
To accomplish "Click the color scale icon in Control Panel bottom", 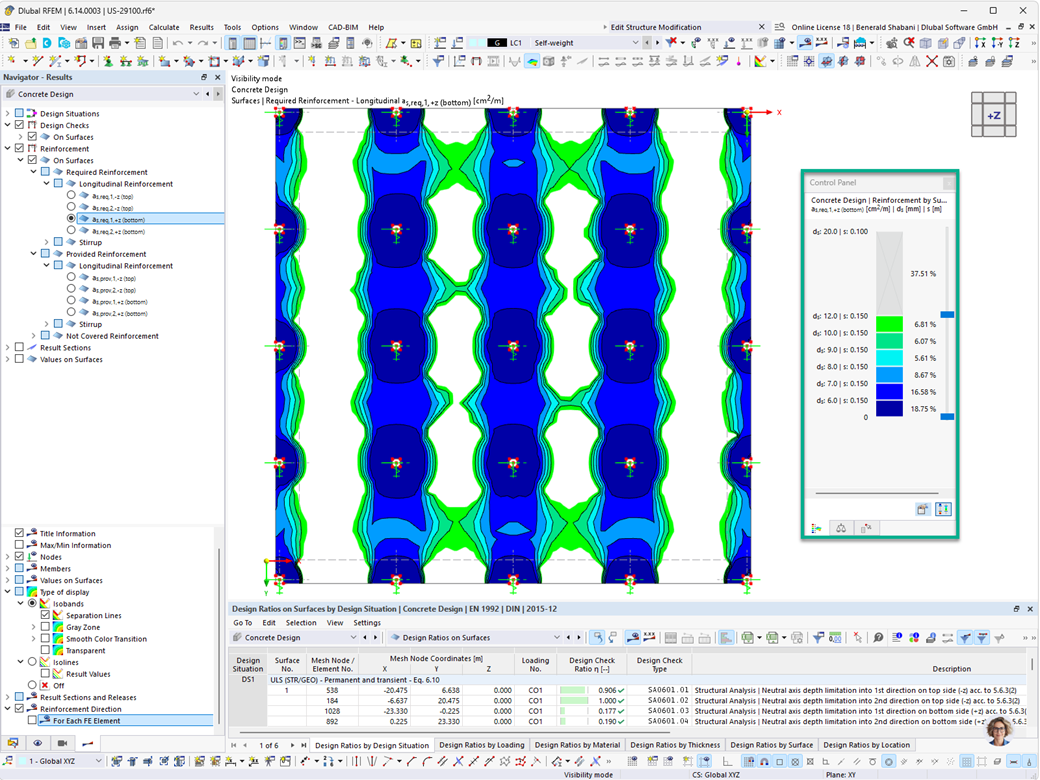I will [x=816, y=529].
